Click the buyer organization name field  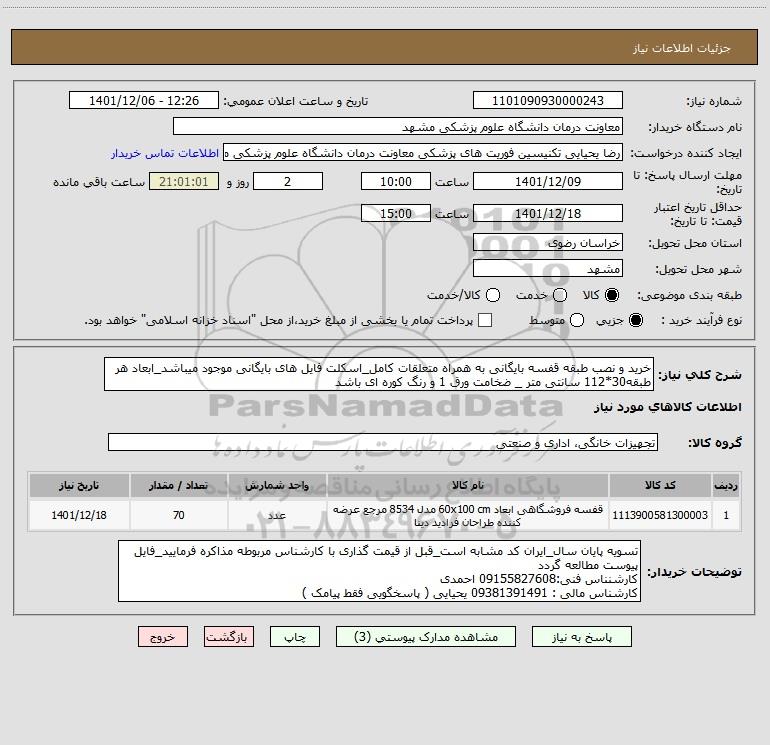pyautogui.click(x=398, y=126)
